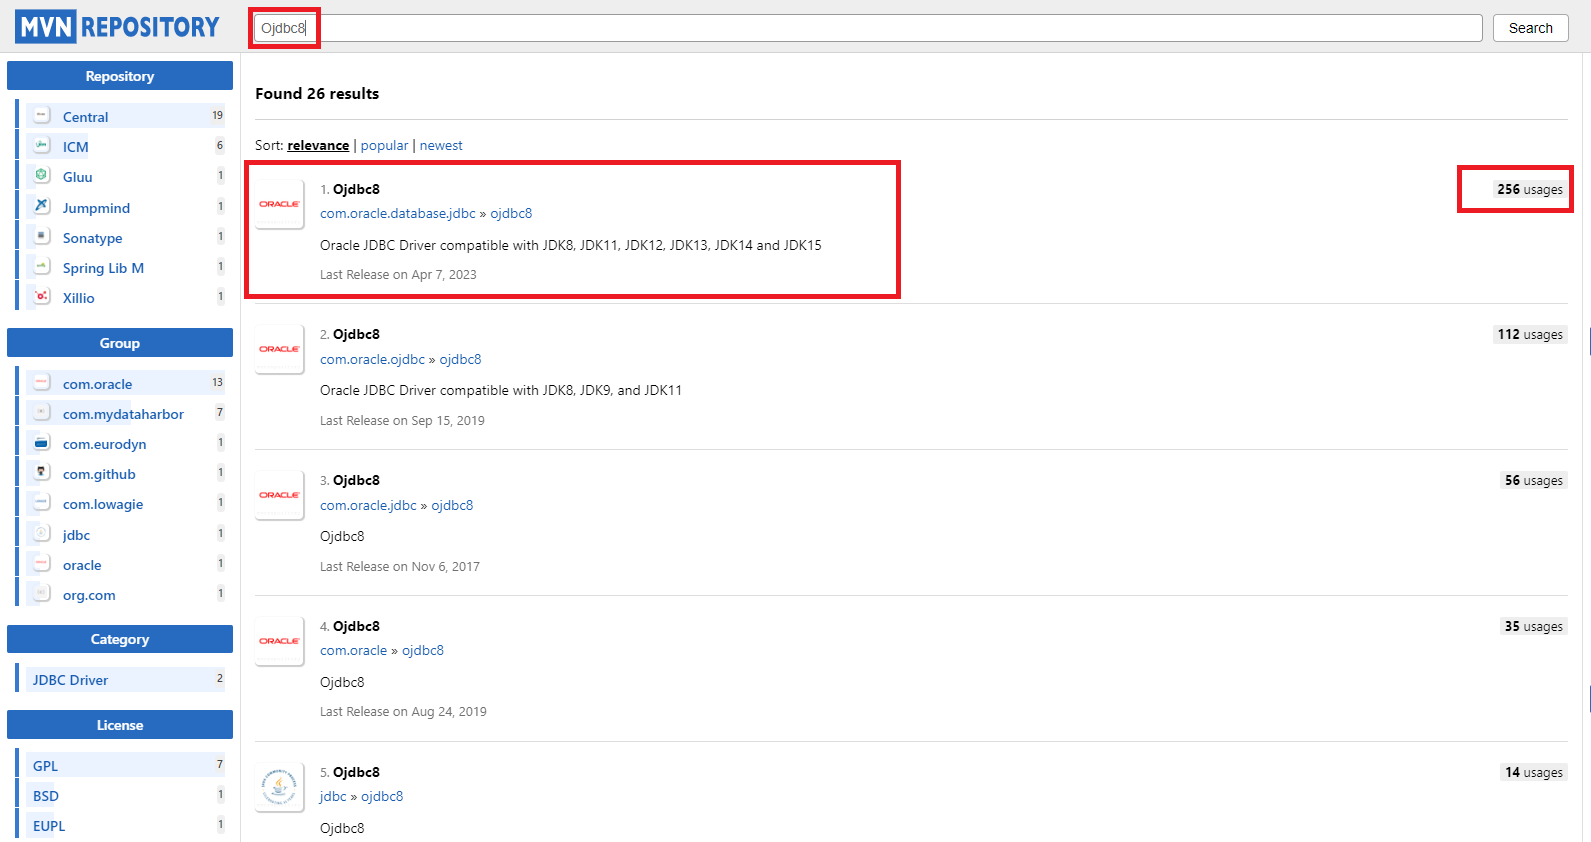
Task: Filter by com.mydataharbor group
Action: pos(123,414)
